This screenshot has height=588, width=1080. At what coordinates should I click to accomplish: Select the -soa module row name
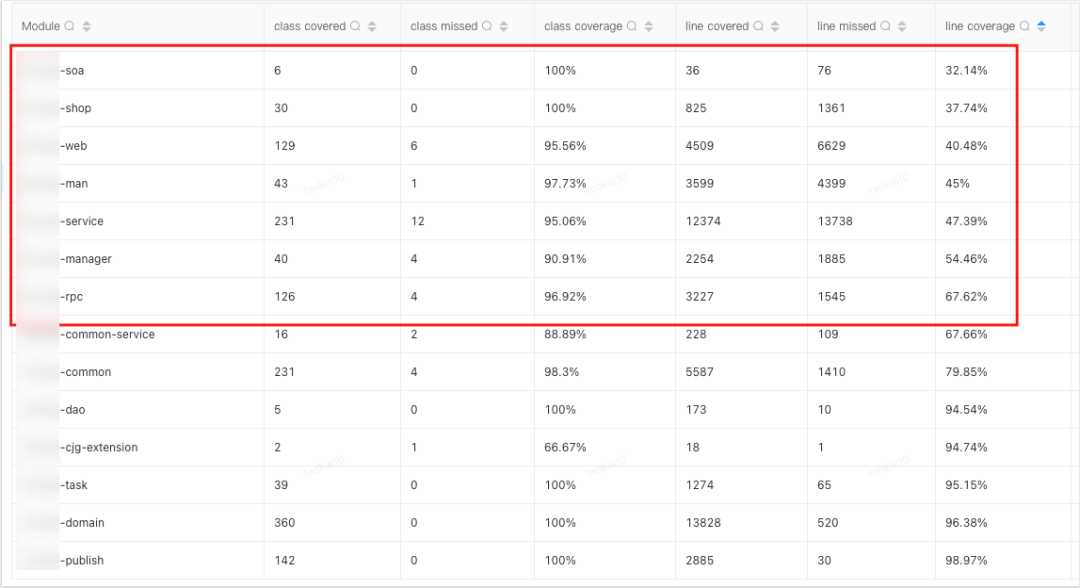point(72,70)
